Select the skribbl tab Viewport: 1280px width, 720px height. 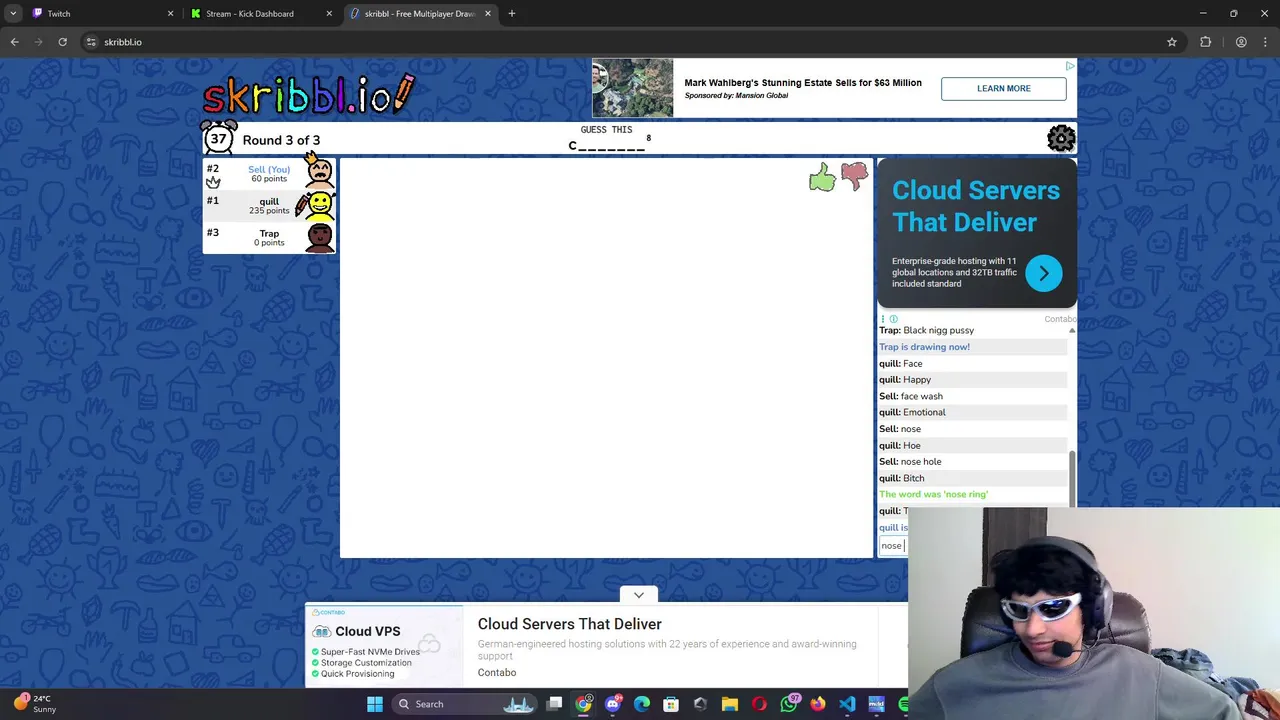point(420,13)
